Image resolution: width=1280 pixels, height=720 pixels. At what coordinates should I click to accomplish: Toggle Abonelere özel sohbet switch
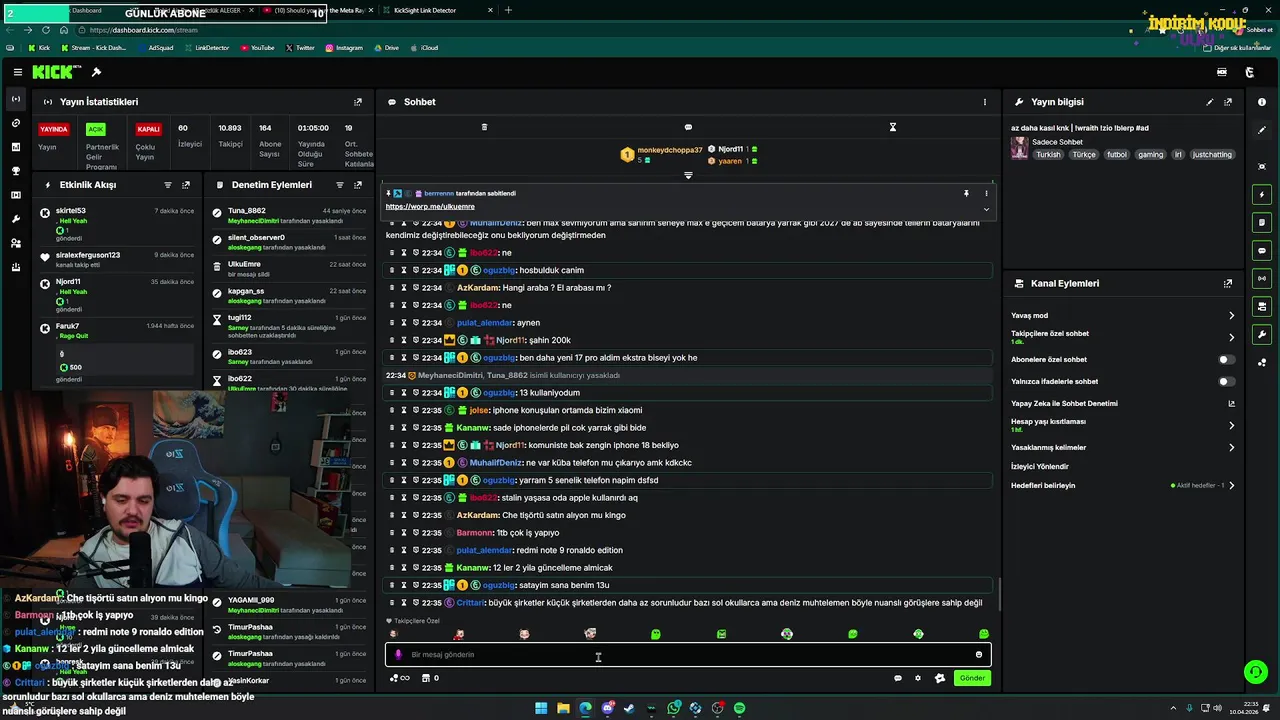(1226, 359)
